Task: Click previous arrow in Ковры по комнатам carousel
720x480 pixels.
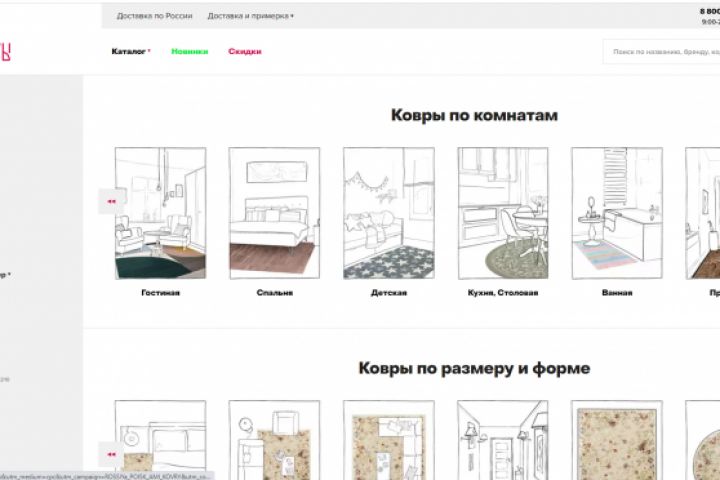Action: 111,201
